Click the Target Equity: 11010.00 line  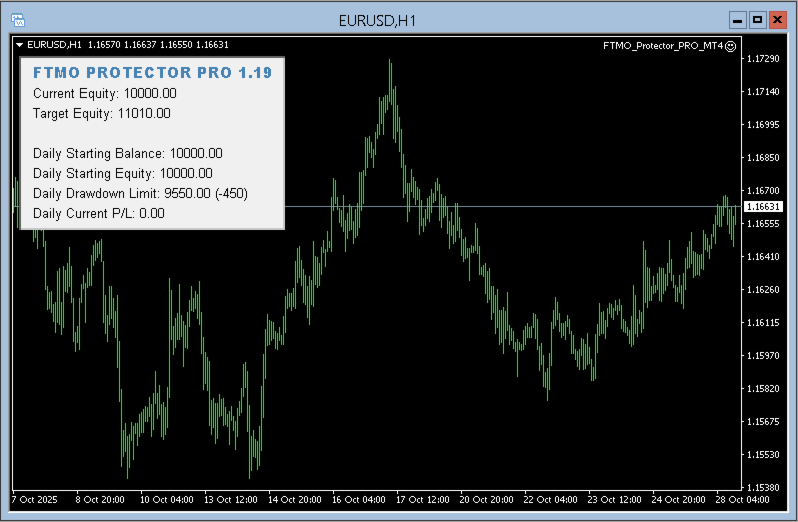(102, 113)
